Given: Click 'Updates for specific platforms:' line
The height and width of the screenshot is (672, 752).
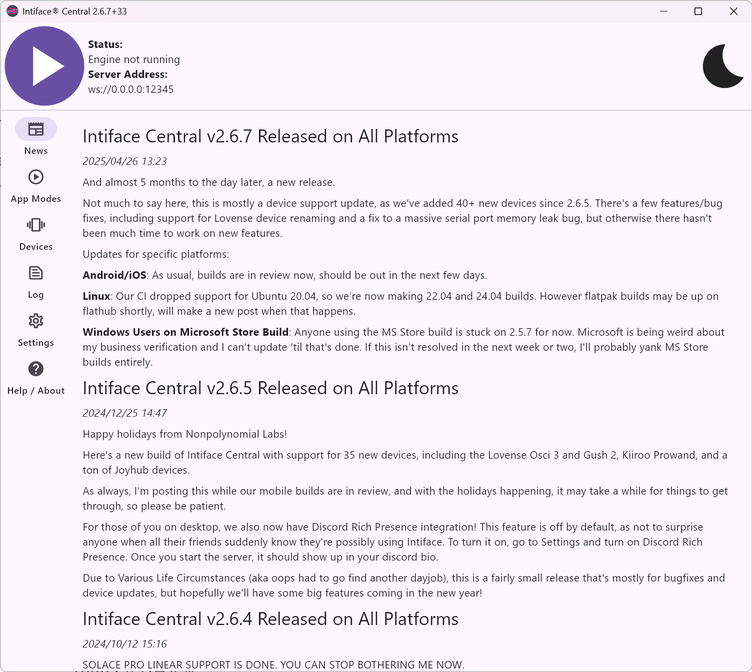Looking at the screenshot, I should click(x=156, y=254).
